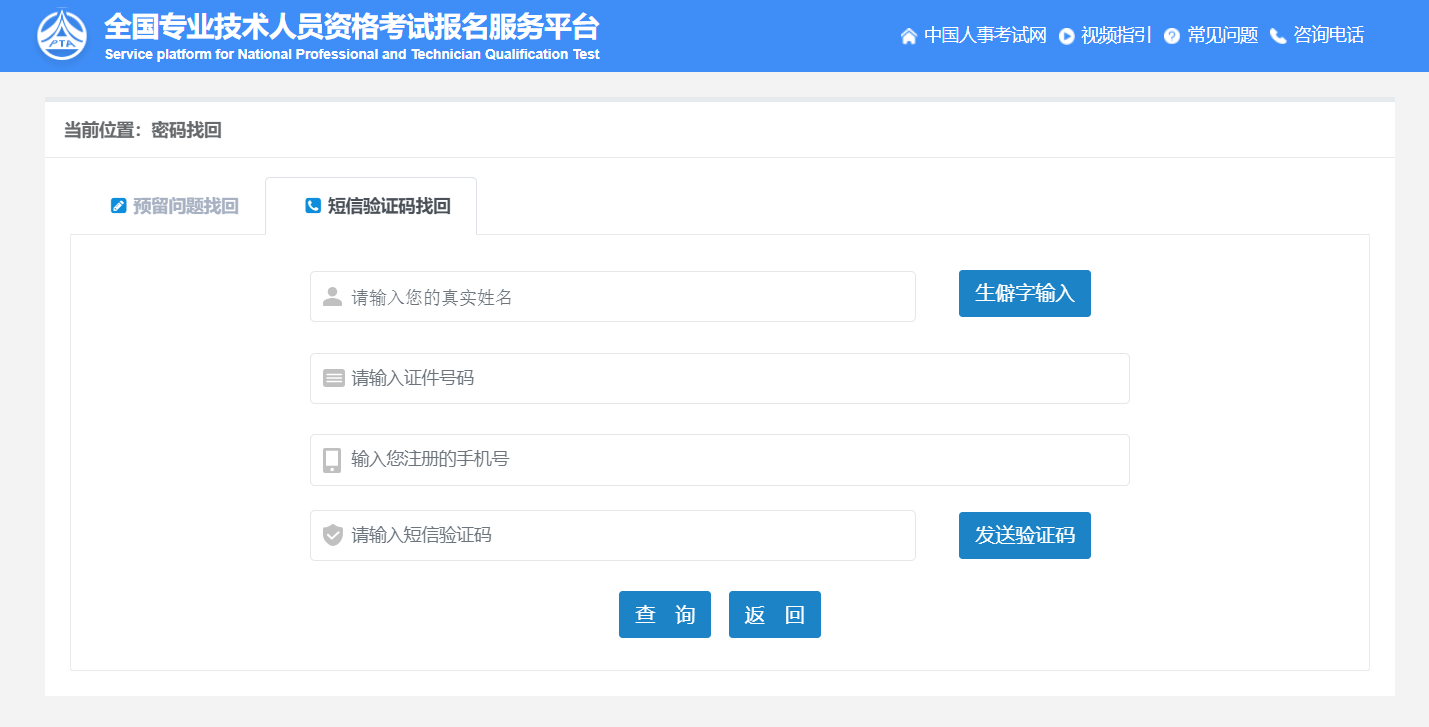Submit the form with 查询 button
The width and height of the screenshot is (1429, 727).
point(664,614)
